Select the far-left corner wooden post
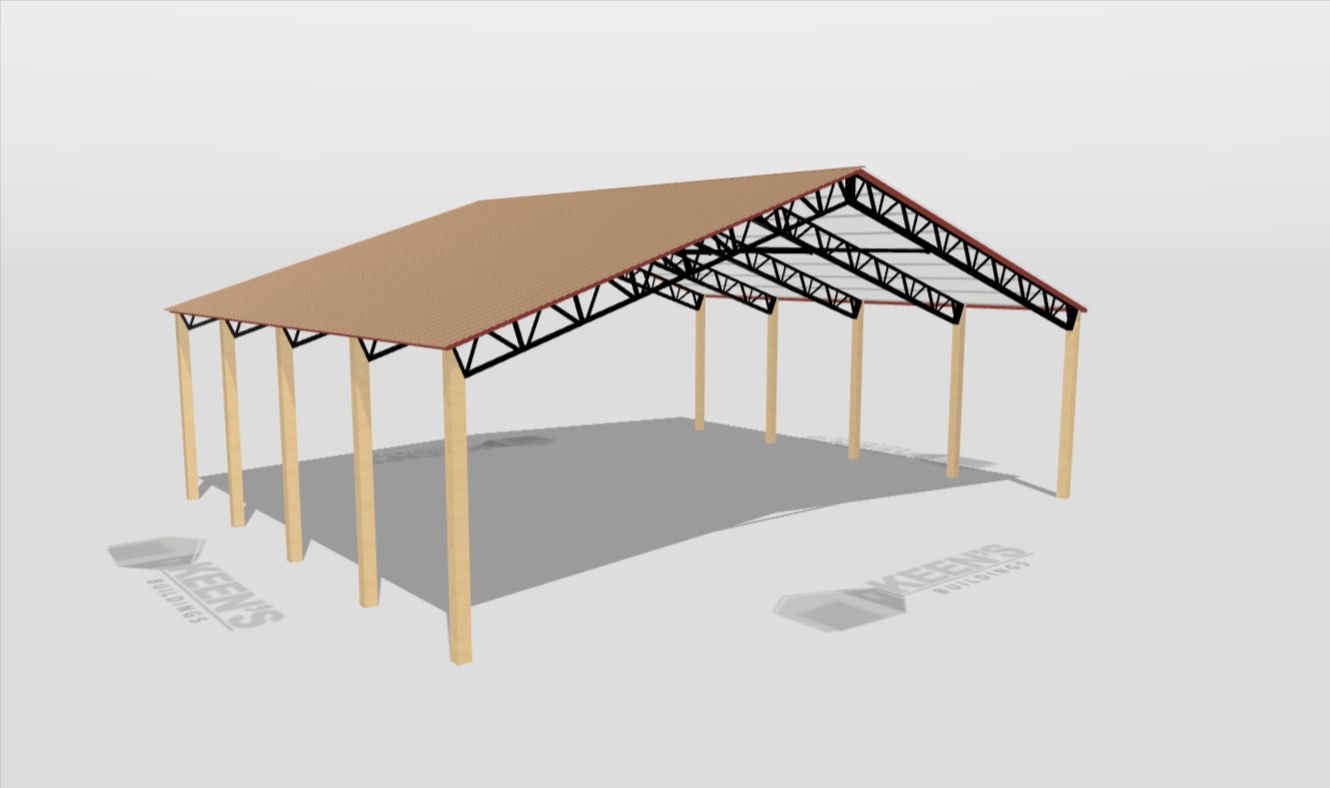1330x788 pixels. pos(186,410)
